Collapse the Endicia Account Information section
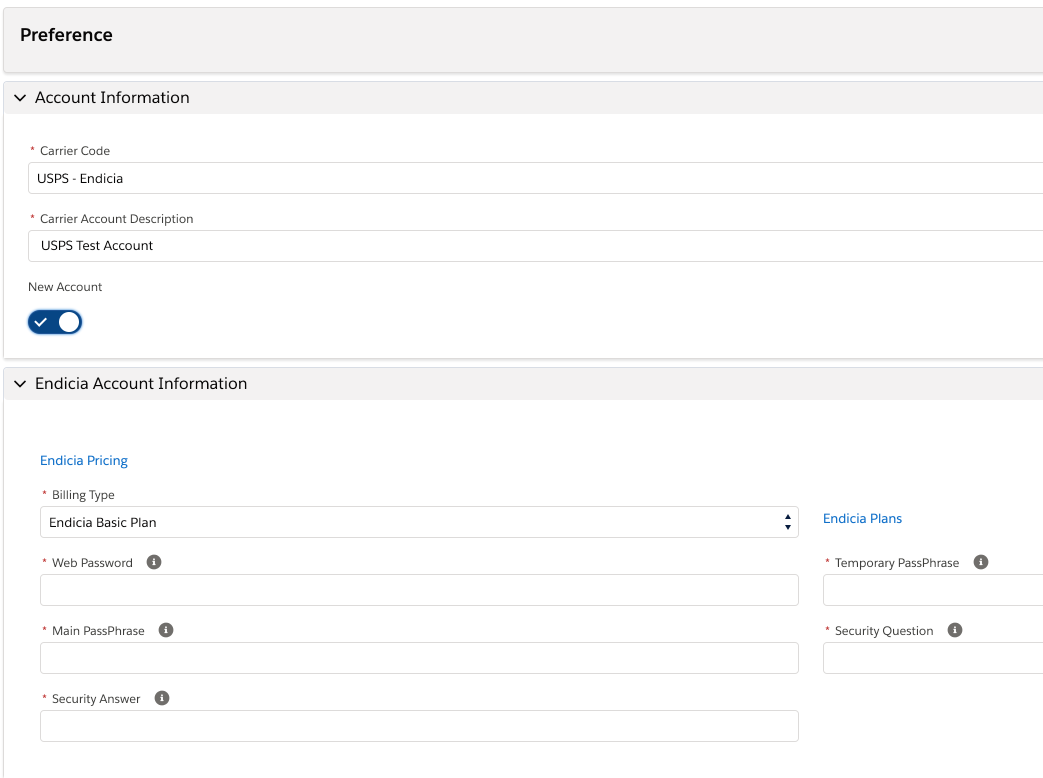This screenshot has height=778, width=1043. (x=20, y=384)
